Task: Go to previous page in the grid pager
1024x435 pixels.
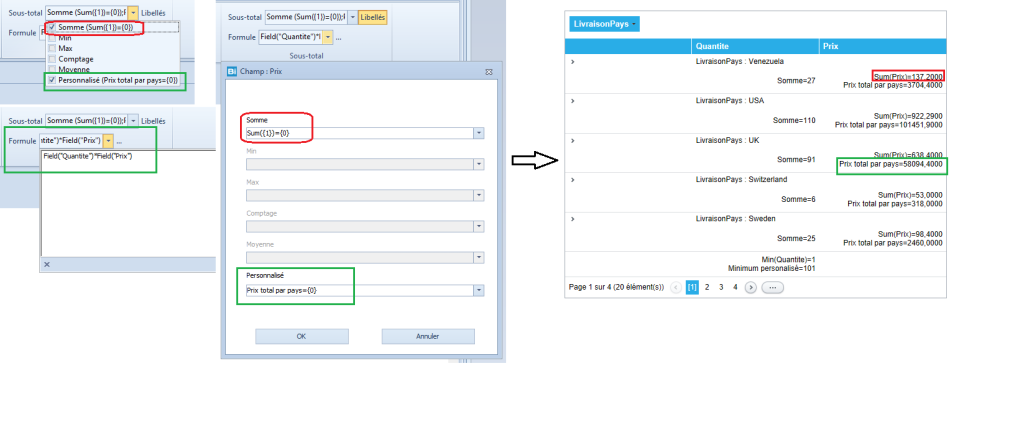Action: click(676, 287)
